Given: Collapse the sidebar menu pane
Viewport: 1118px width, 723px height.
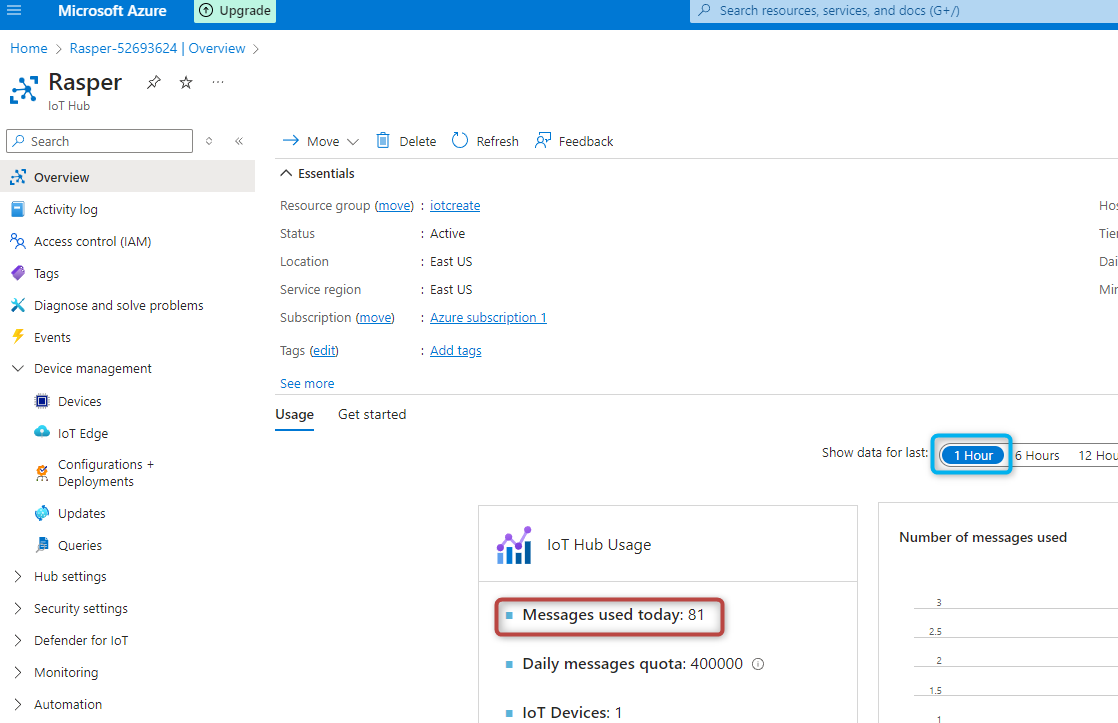Looking at the screenshot, I should pyautogui.click(x=239, y=141).
